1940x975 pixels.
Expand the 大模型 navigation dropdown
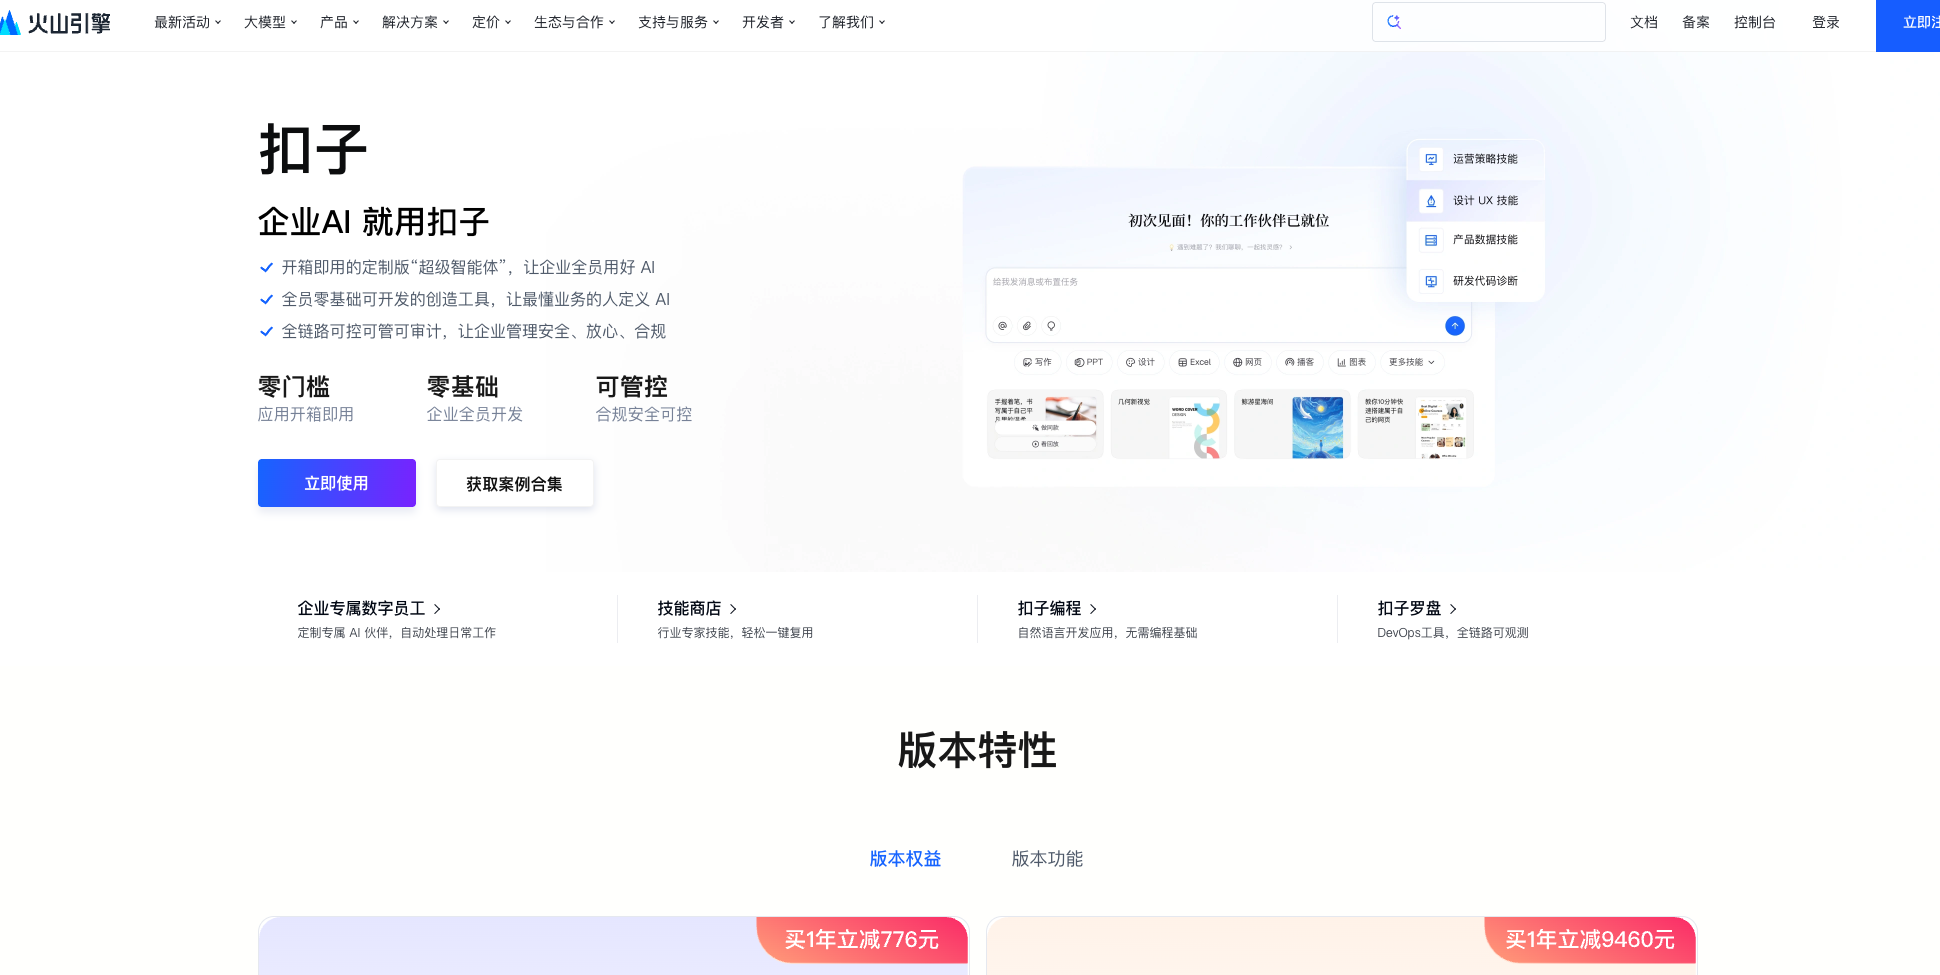[271, 22]
